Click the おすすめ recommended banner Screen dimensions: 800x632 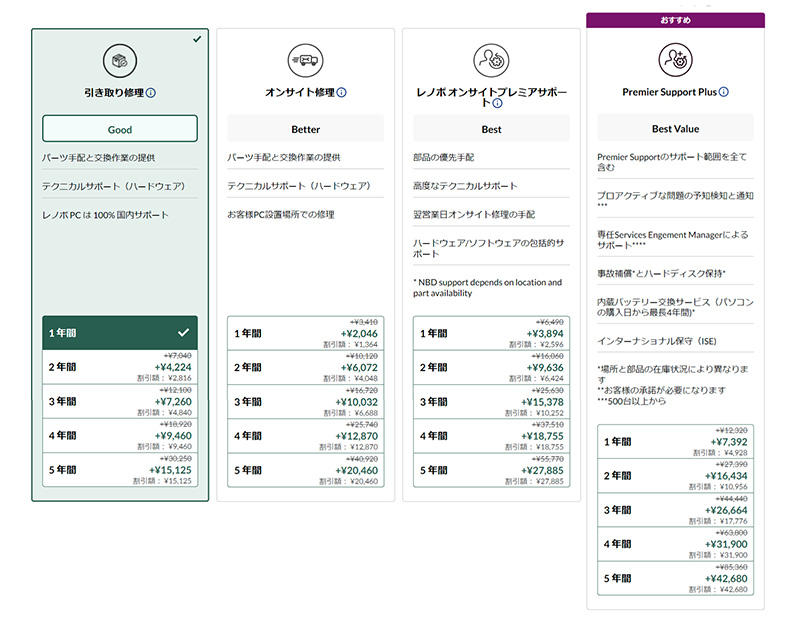676,20
